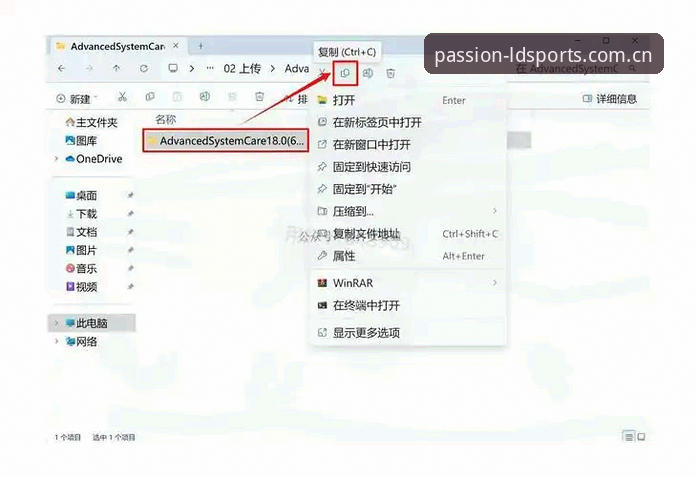Expand arrow beside WinRAR entry

tap(494, 283)
